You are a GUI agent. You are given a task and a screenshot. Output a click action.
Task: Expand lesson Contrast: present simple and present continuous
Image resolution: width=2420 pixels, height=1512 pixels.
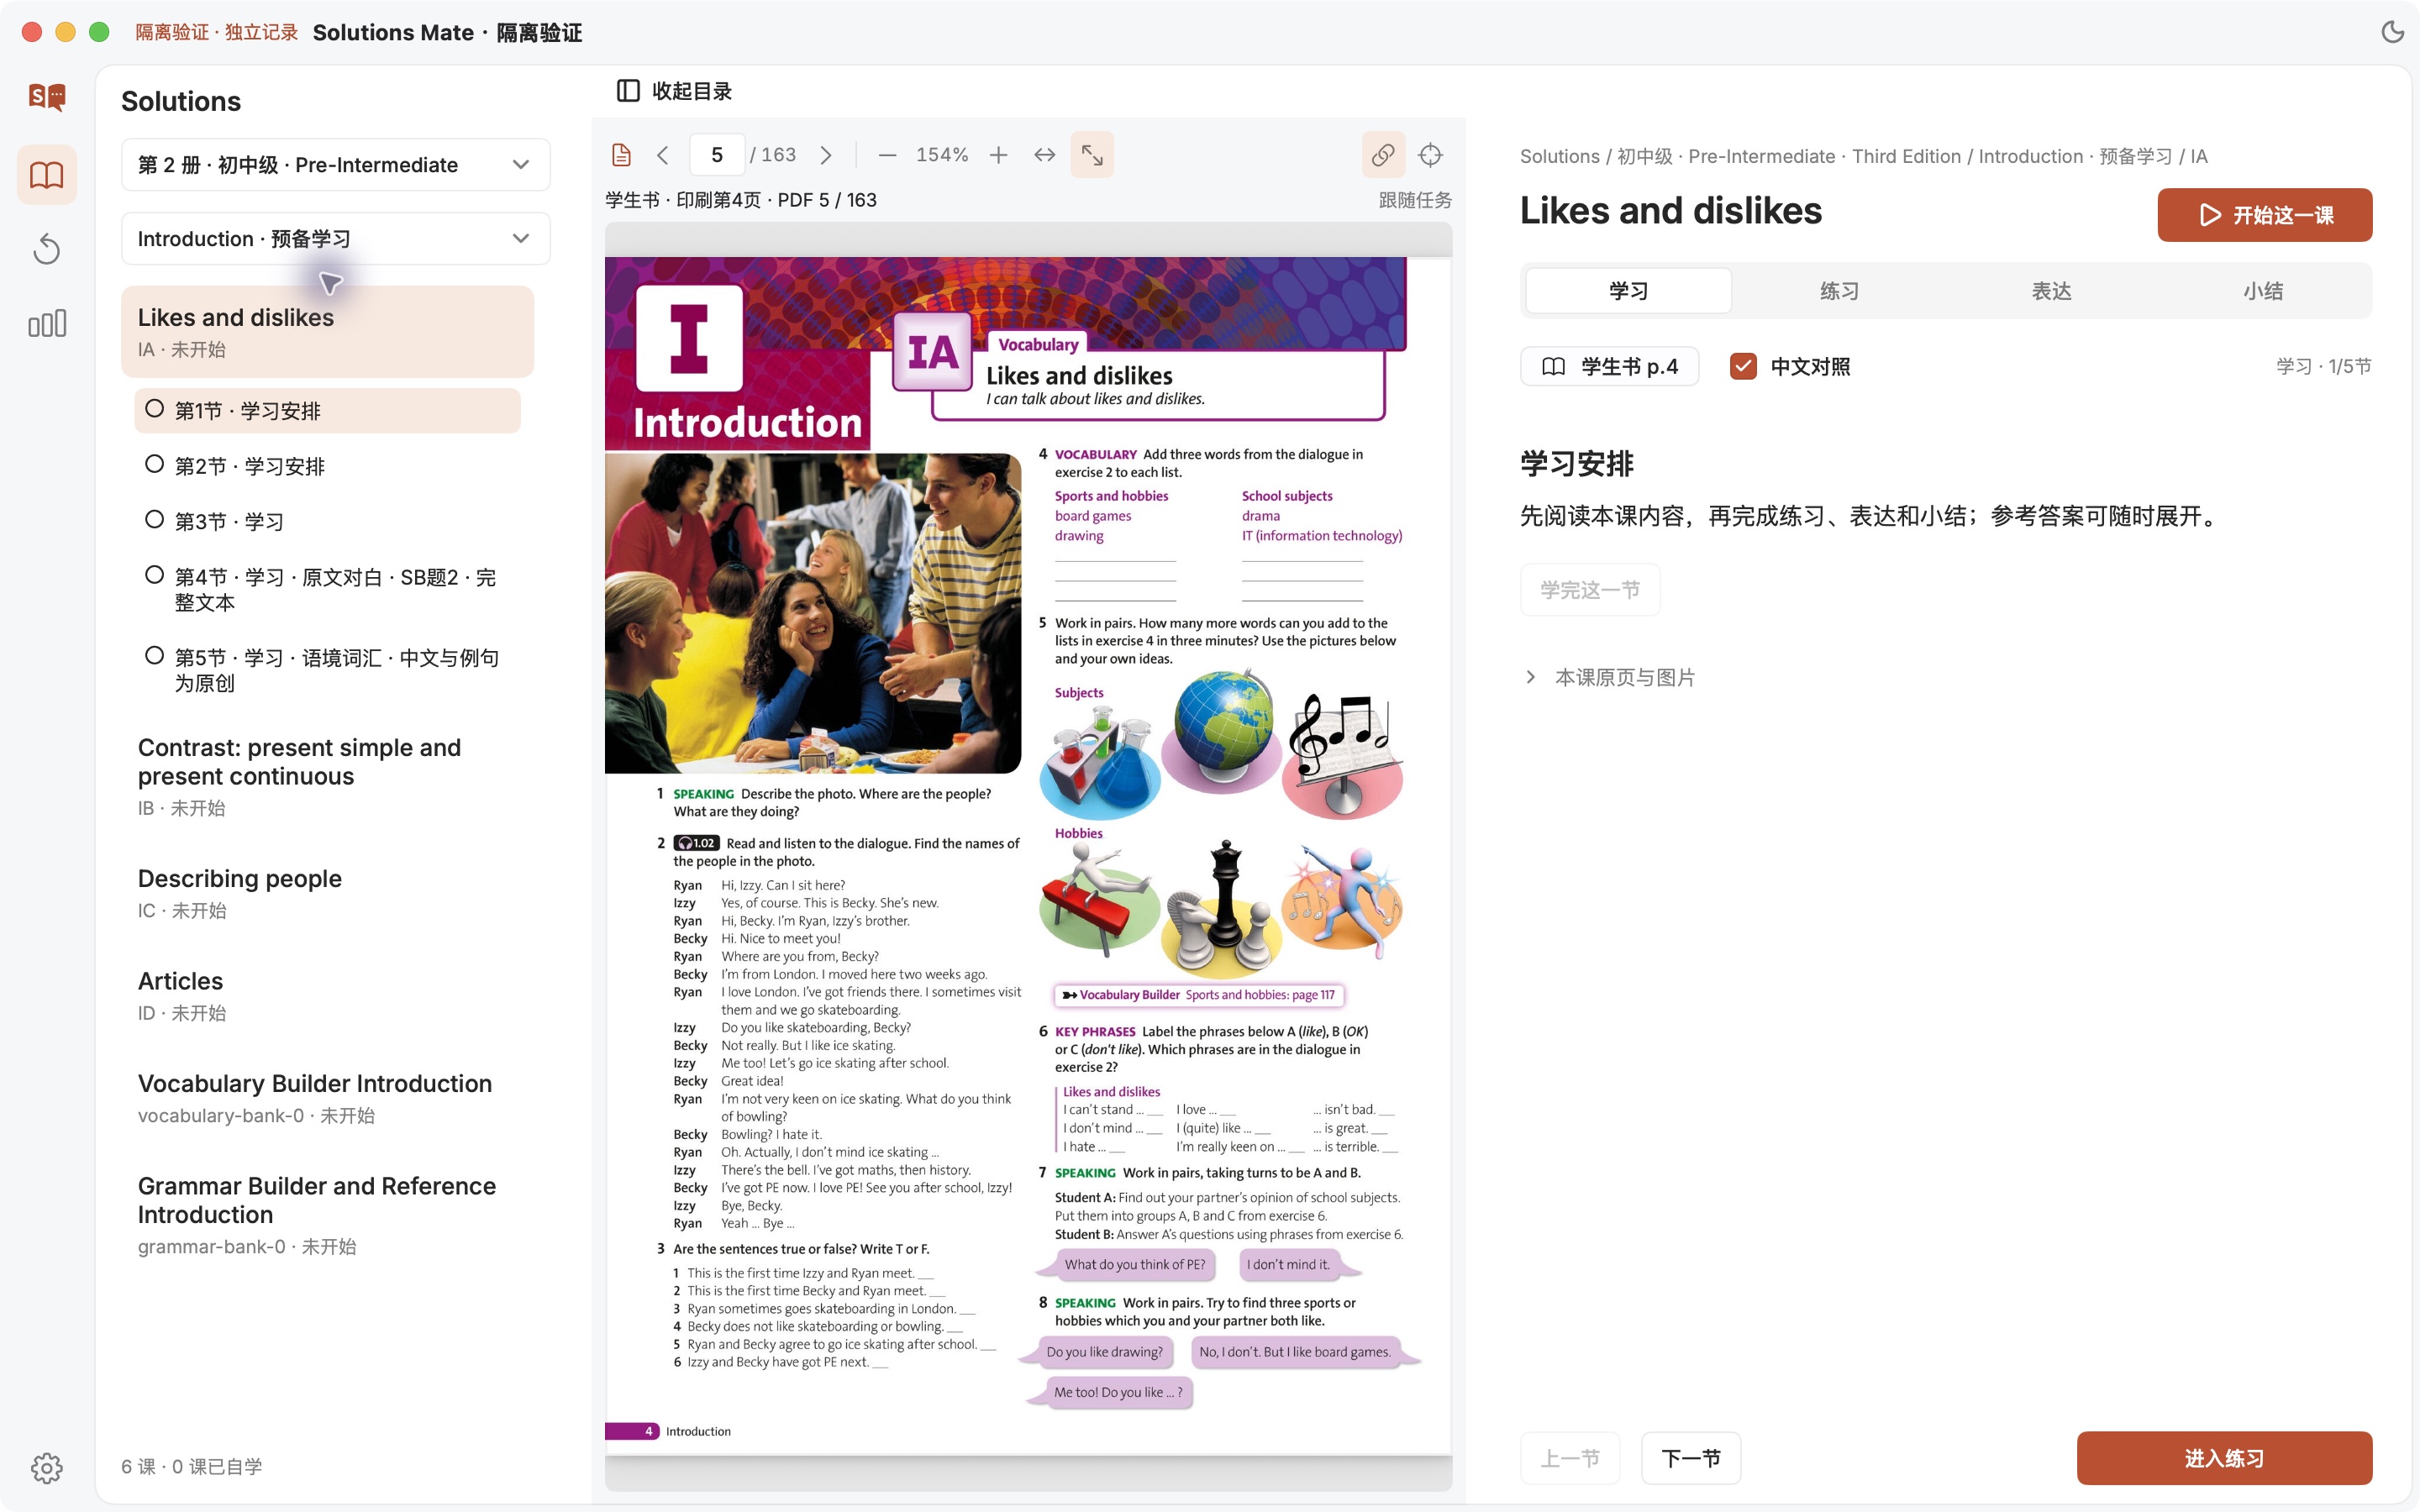[x=327, y=776]
